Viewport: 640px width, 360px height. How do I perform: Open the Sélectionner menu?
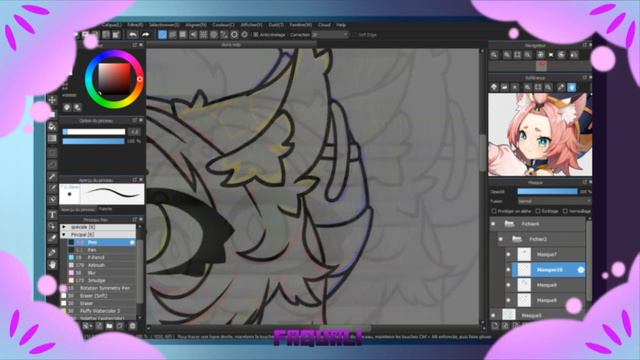(x=164, y=25)
